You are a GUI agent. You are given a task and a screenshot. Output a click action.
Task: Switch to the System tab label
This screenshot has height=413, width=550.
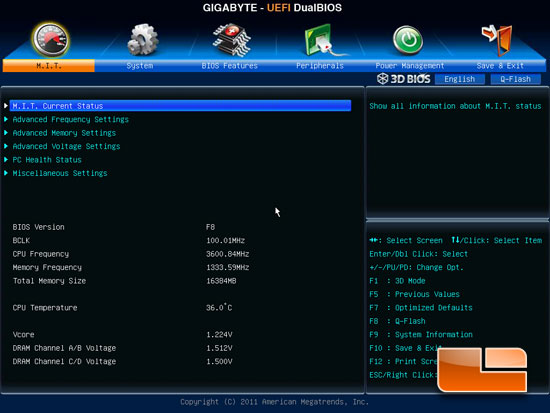pyautogui.click(x=140, y=66)
